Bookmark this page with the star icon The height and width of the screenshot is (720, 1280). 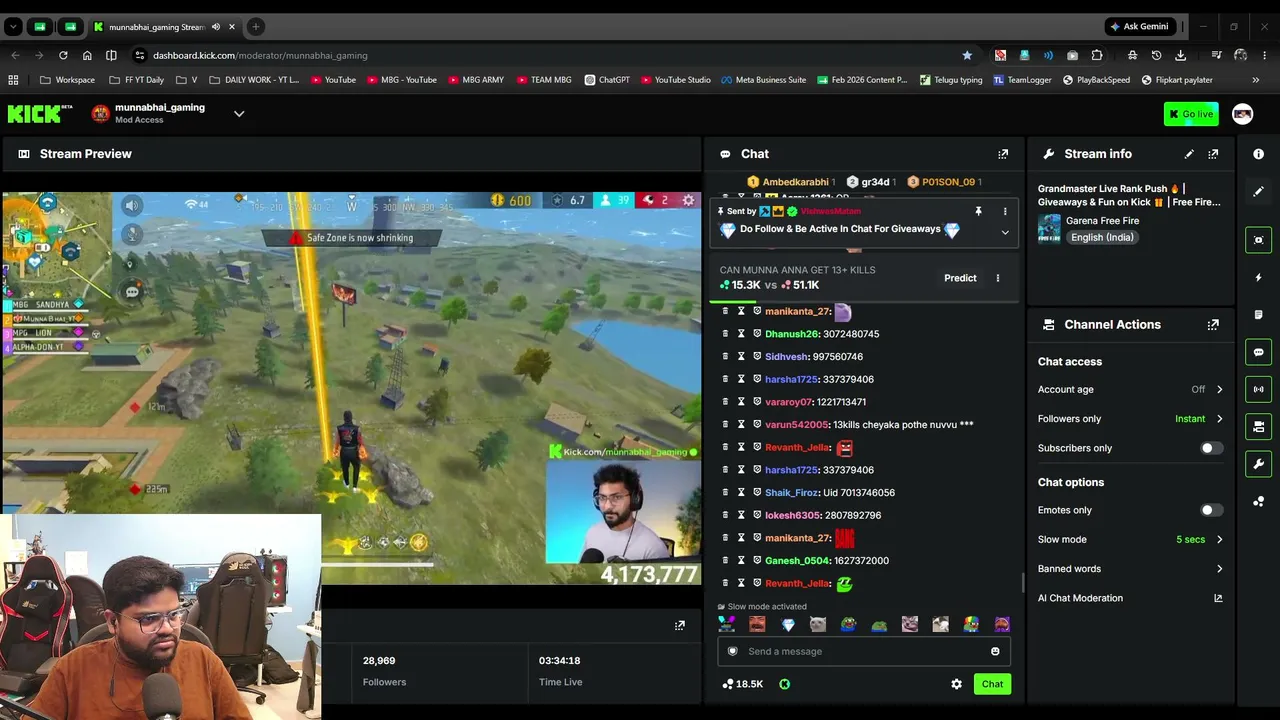pos(967,55)
